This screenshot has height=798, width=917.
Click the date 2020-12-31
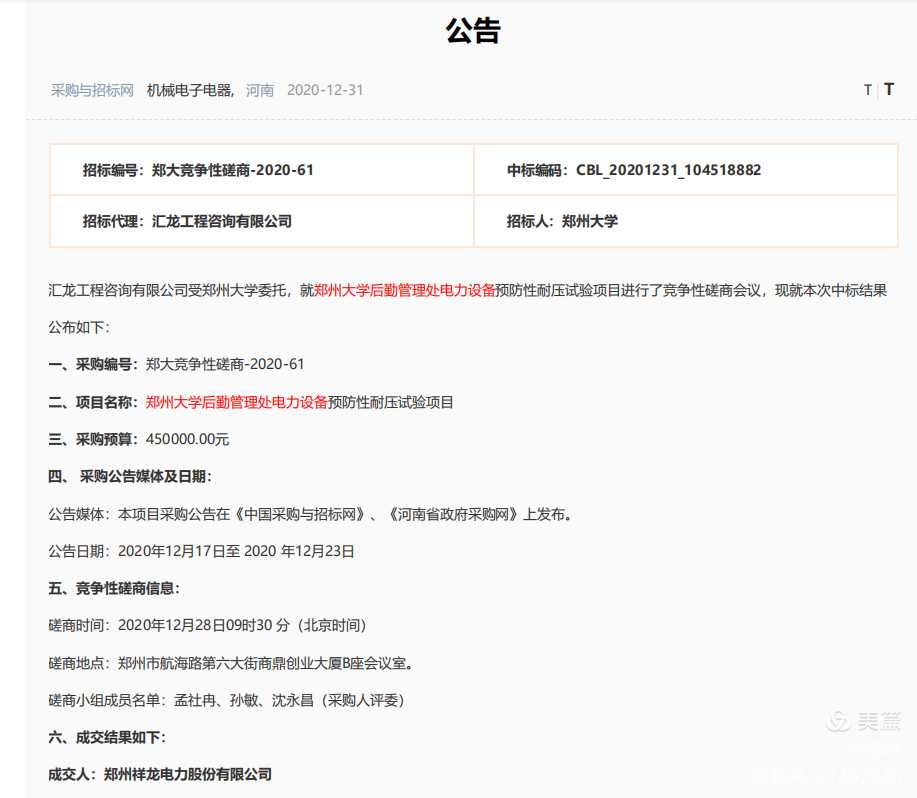point(325,90)
